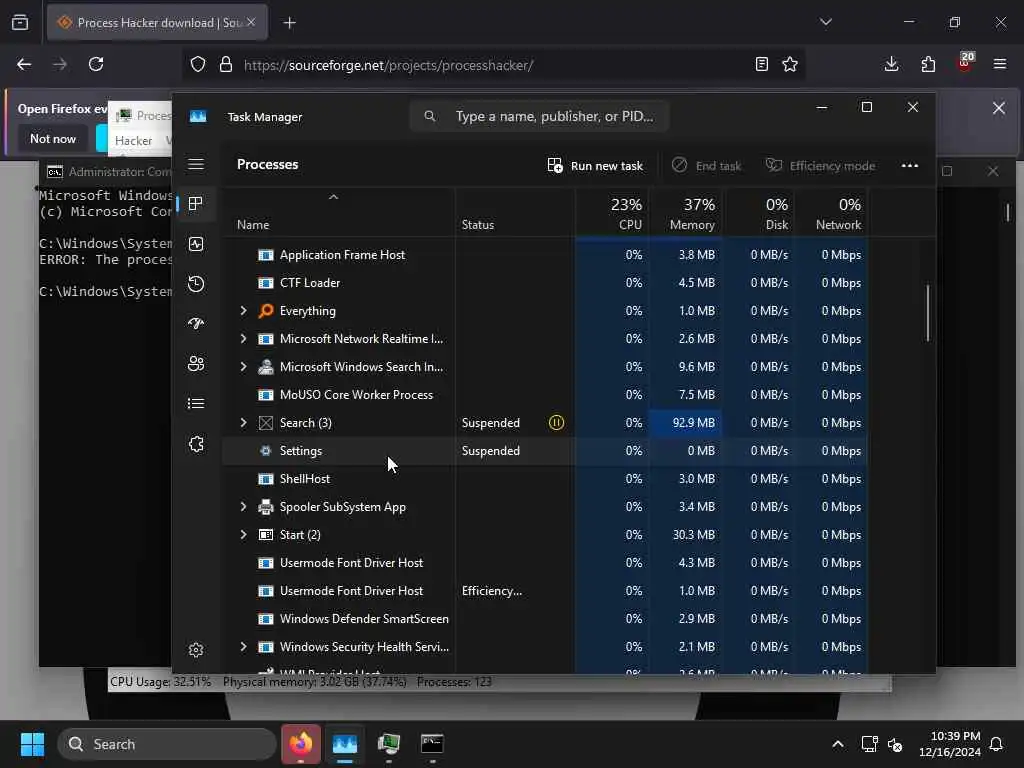Select Application Frame Host process row
Viewport: 1024px width, 768px height.
click(x=545, y=255)
